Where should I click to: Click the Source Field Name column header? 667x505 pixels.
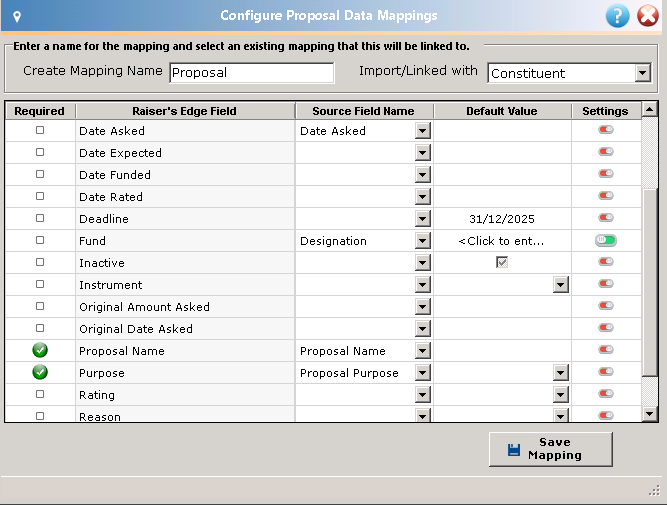tap(364, 111)
